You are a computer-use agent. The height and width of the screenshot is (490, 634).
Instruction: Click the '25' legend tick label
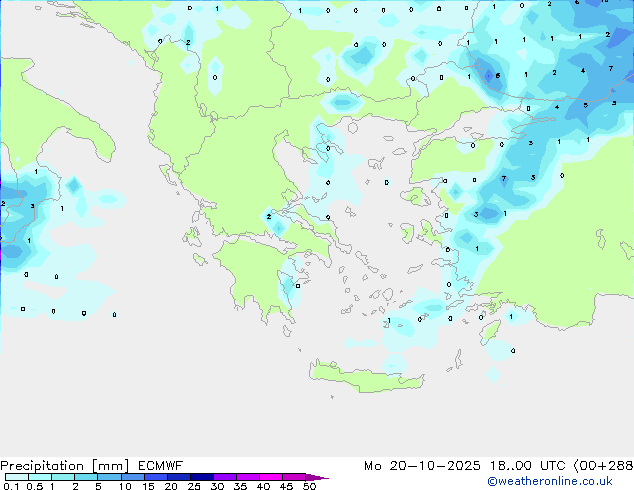pos(194,486)
